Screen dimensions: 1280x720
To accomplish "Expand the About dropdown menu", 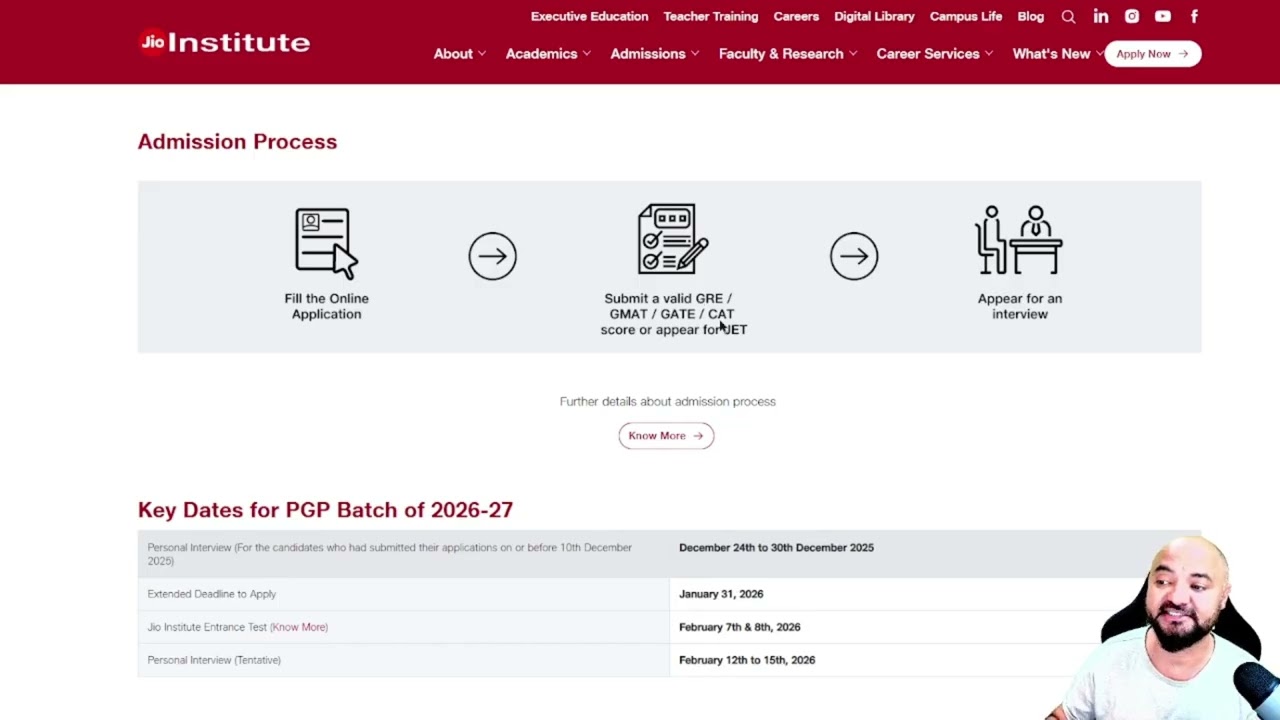I will pyautogui.click(x=460, y=54).
